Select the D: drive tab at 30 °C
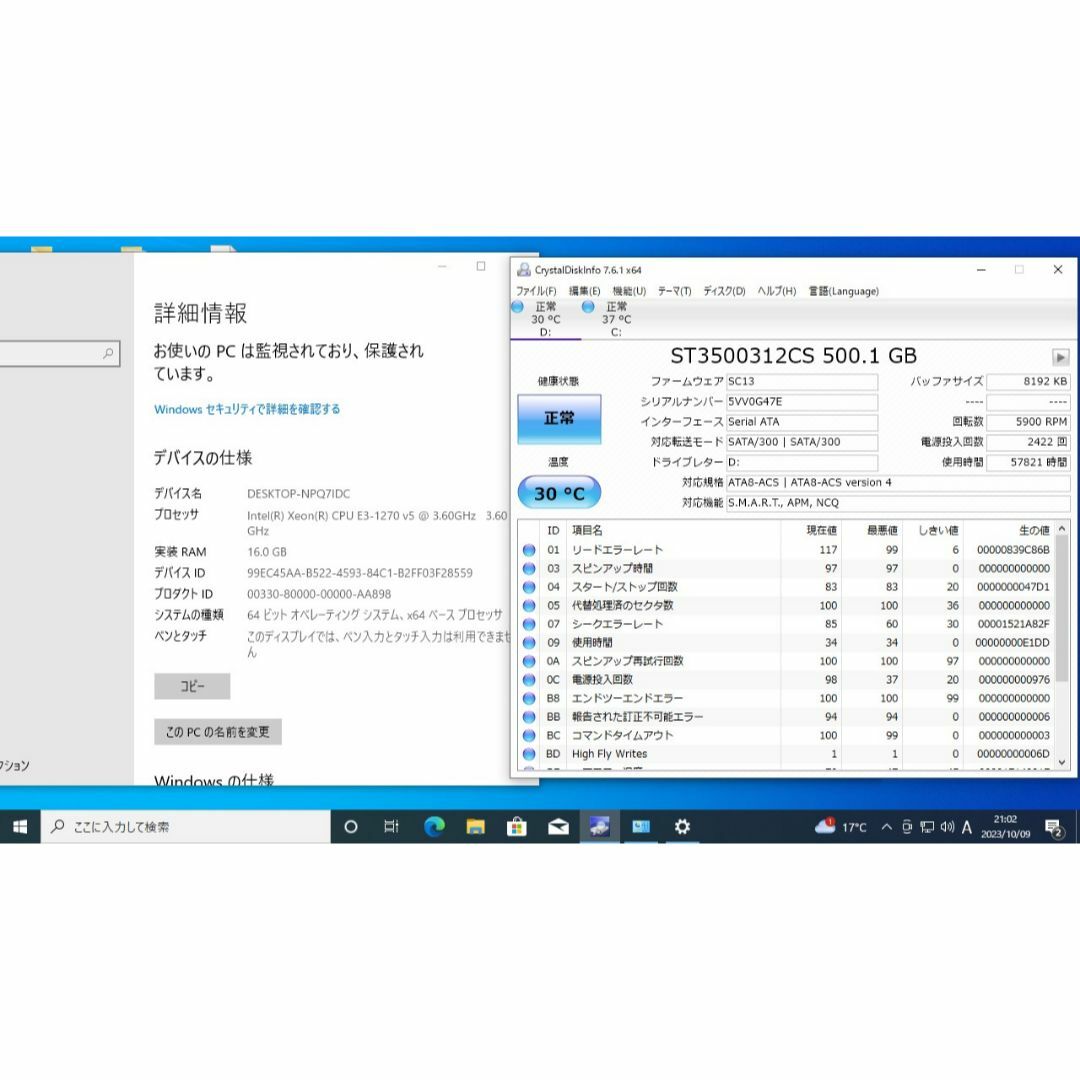The width and height of the screenshot is (1080, 1080). [x=545, y=320]
